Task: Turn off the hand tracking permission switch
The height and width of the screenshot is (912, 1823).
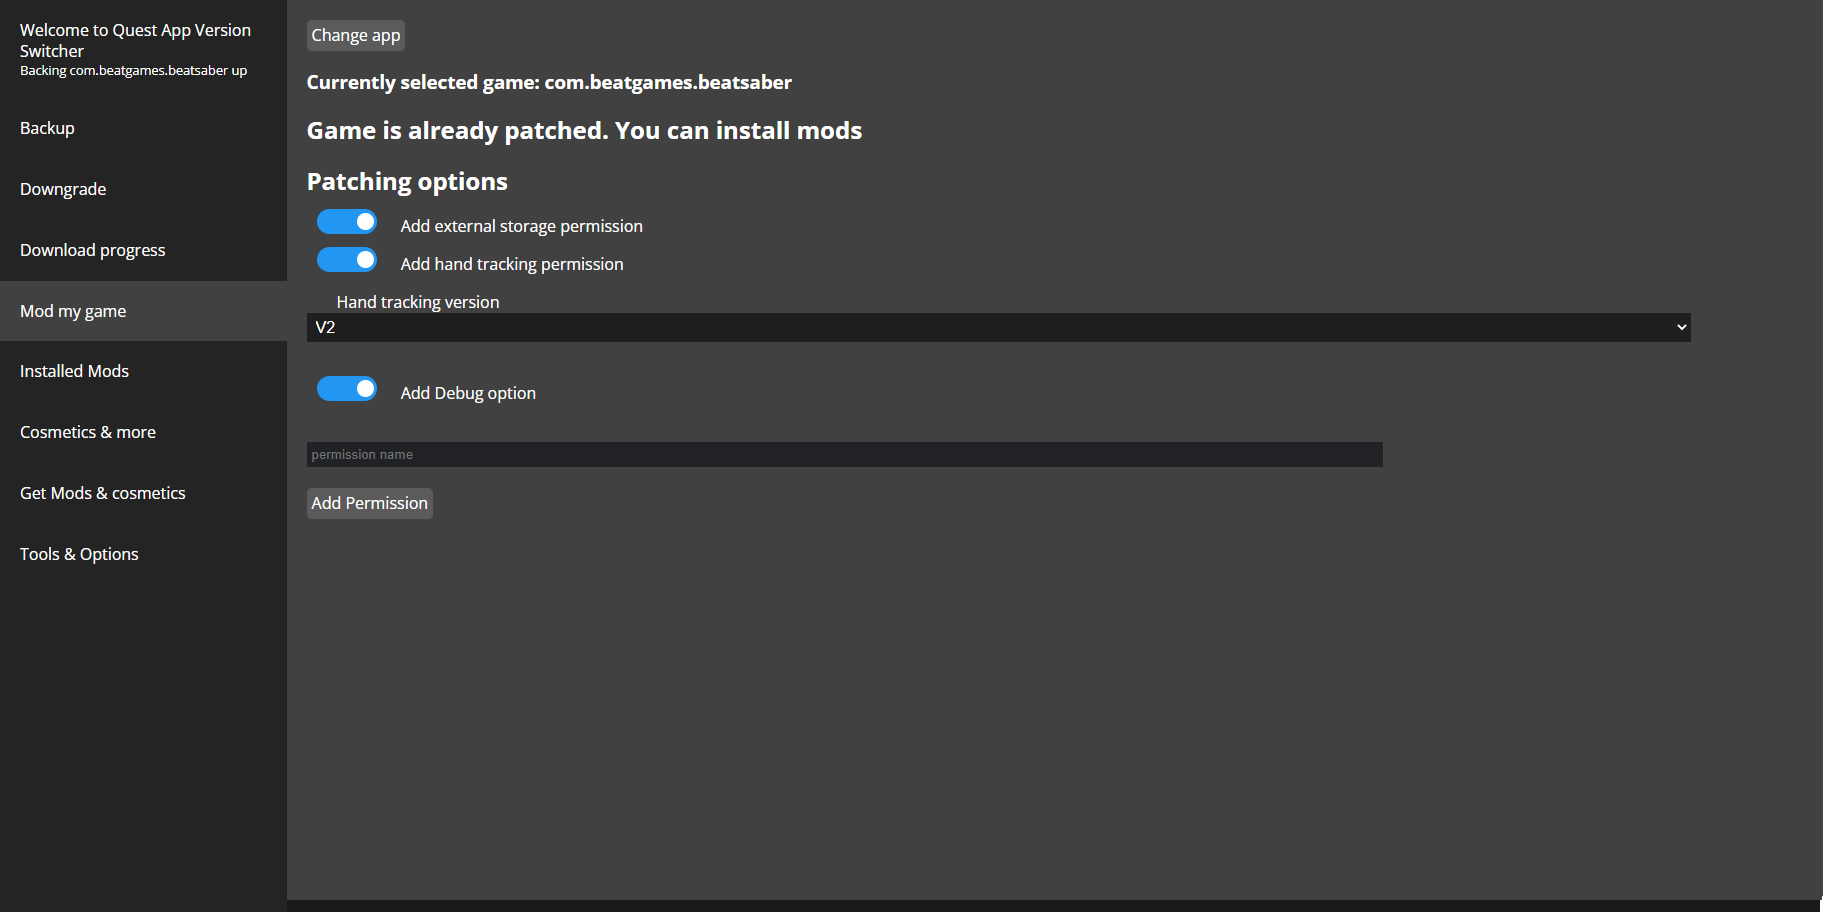Action: (347, 260)
